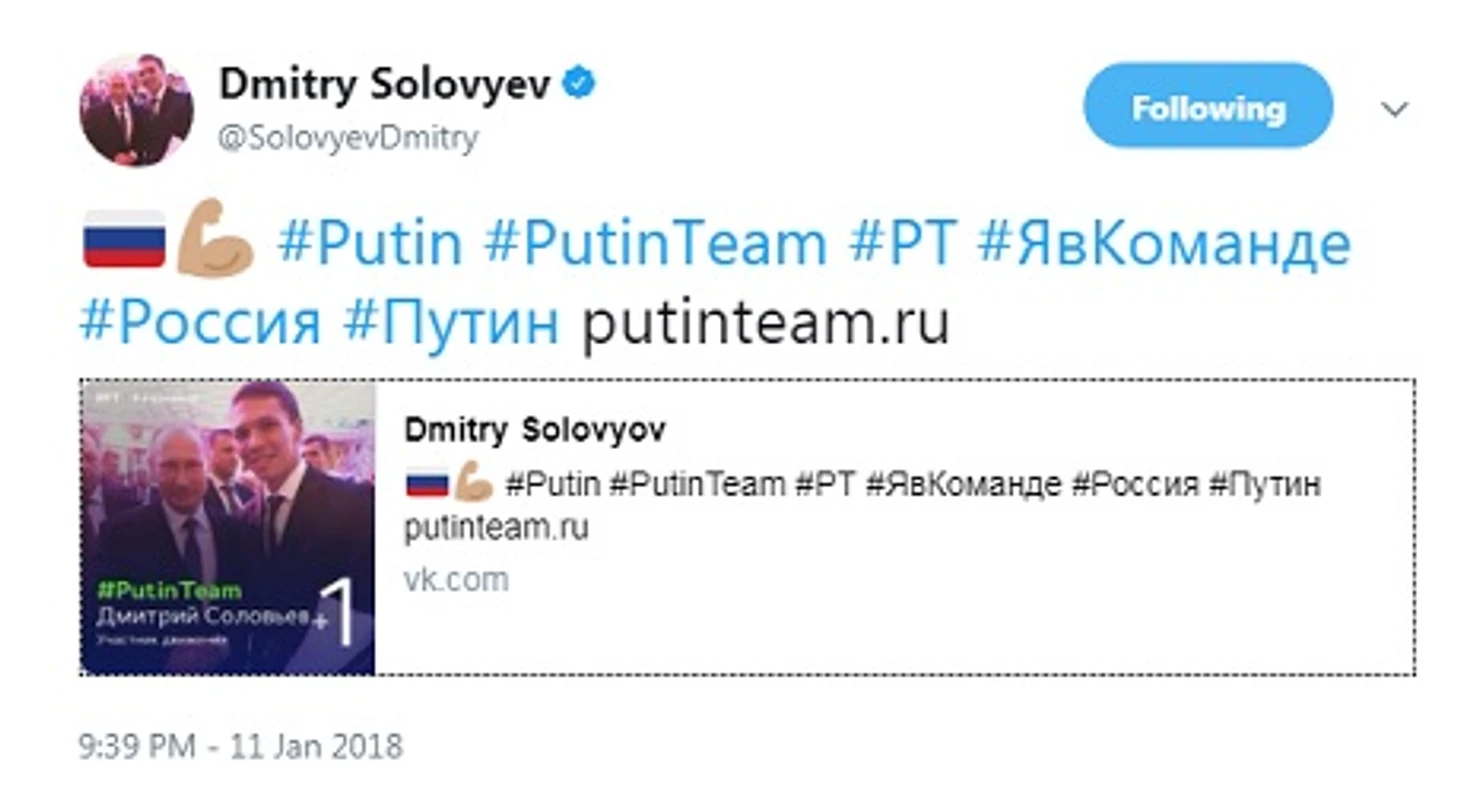
Task: Open the #ЯвКоманде hashtag
Action: 1164,243
